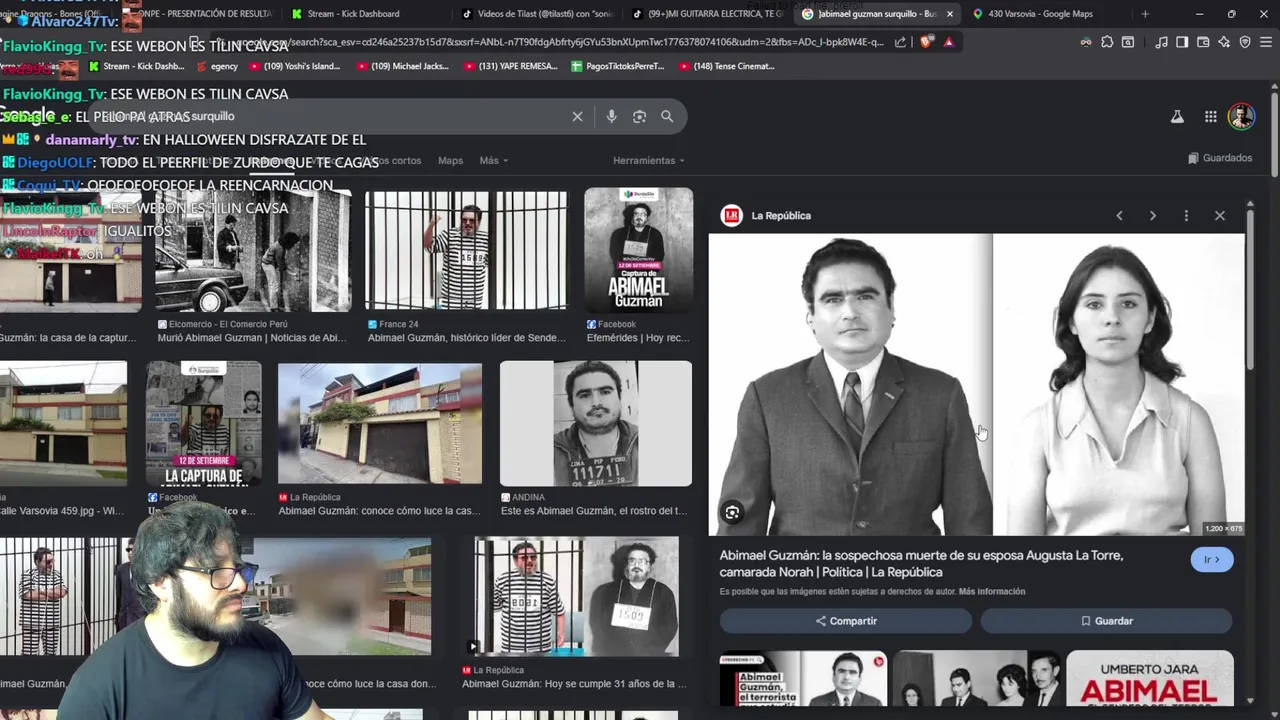Open Search Labs flask icon
This screenshot has width=1280, height=720.
point(1177,116)
